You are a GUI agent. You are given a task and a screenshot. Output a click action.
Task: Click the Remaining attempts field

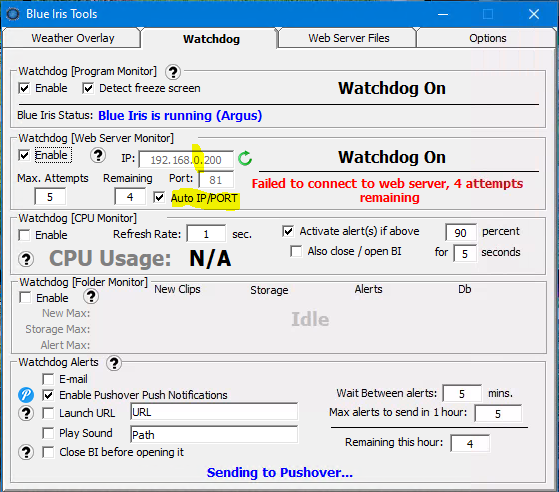click(x=130, y=197)
